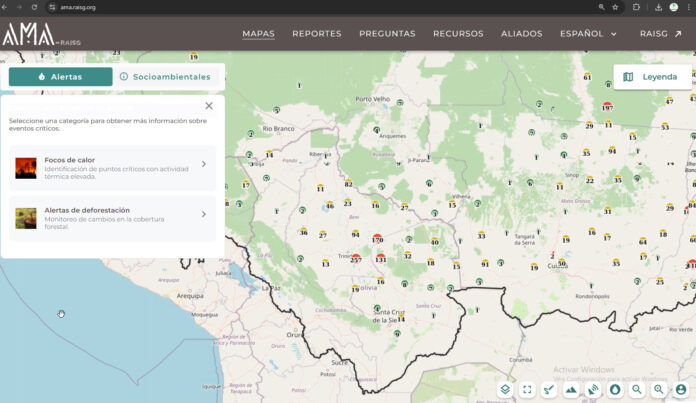Click the Porto Velho map label
Screen dimensions: 696x403
tap(373, 99)
